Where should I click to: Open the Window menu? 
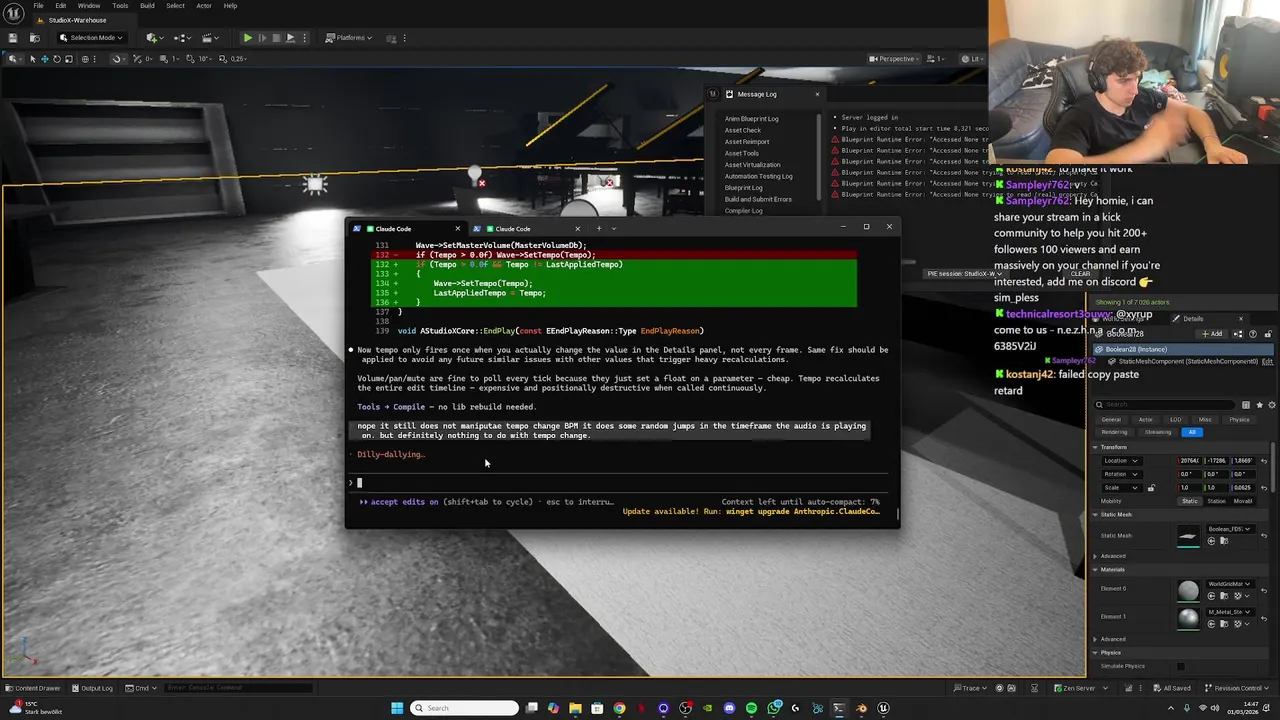[88, 6]
